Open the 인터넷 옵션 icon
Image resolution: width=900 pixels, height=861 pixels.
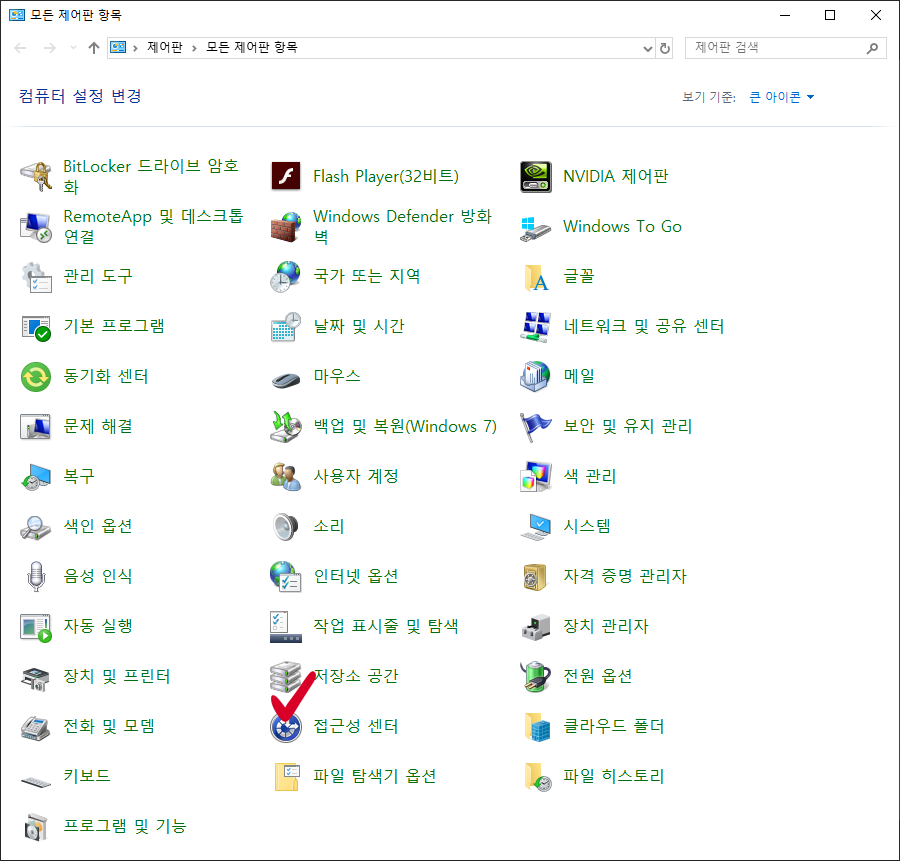pos(285,576)
